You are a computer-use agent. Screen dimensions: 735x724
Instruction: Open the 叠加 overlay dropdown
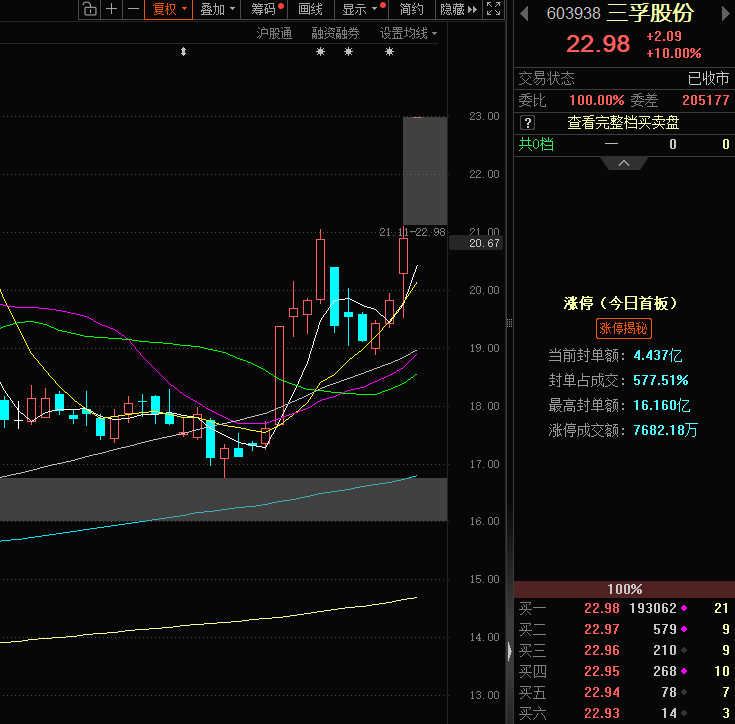(217, 9)
